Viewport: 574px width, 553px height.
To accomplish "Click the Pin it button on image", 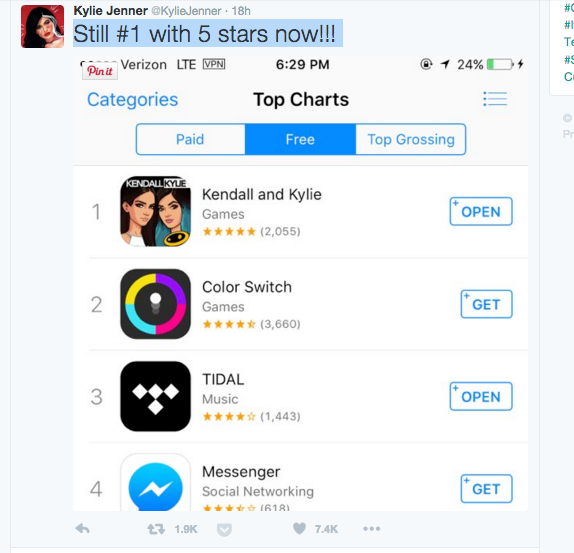I will 100,71.
